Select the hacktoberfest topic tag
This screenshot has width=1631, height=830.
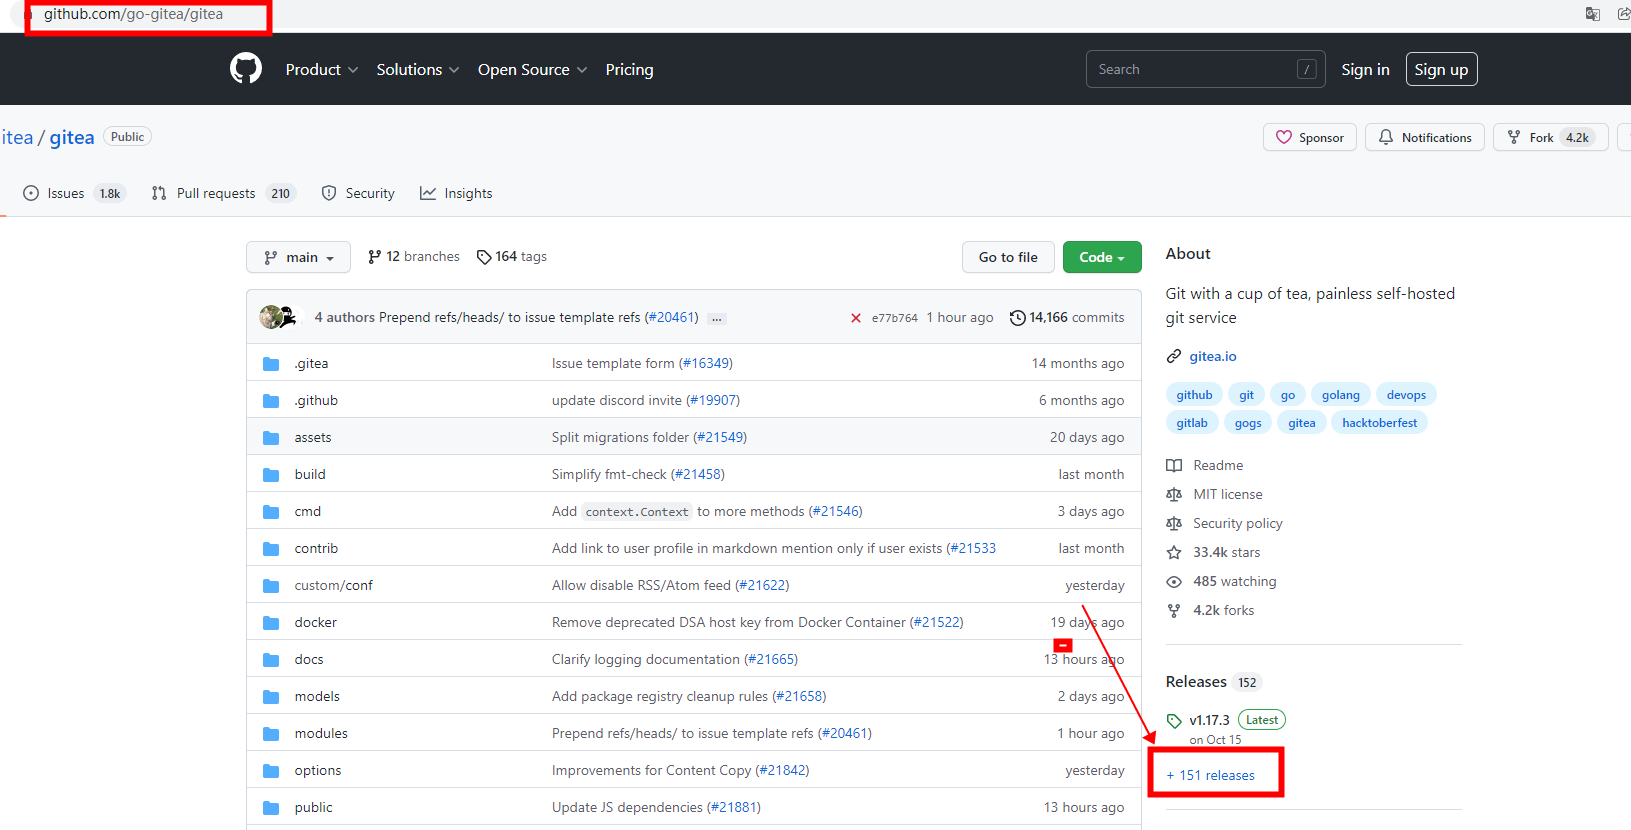1380,423
